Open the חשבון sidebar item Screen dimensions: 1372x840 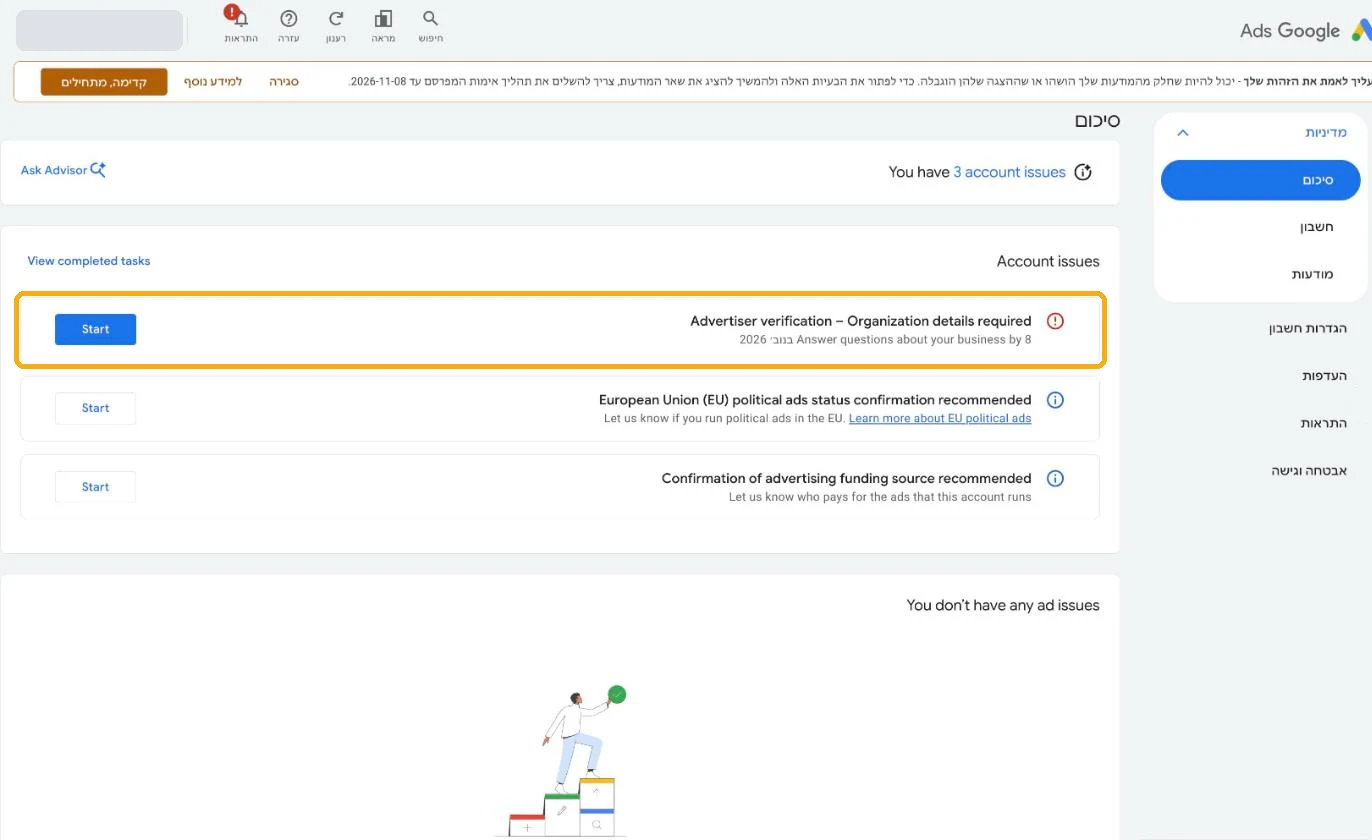[x=1316, y=227]
